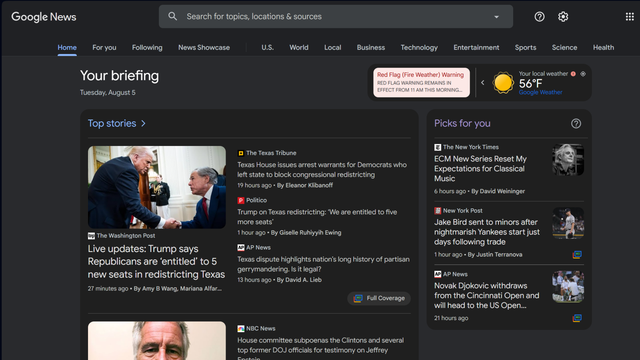
Task: Click the By Eleanor Klibanoff byline
Action: click(x=305, y=185)
